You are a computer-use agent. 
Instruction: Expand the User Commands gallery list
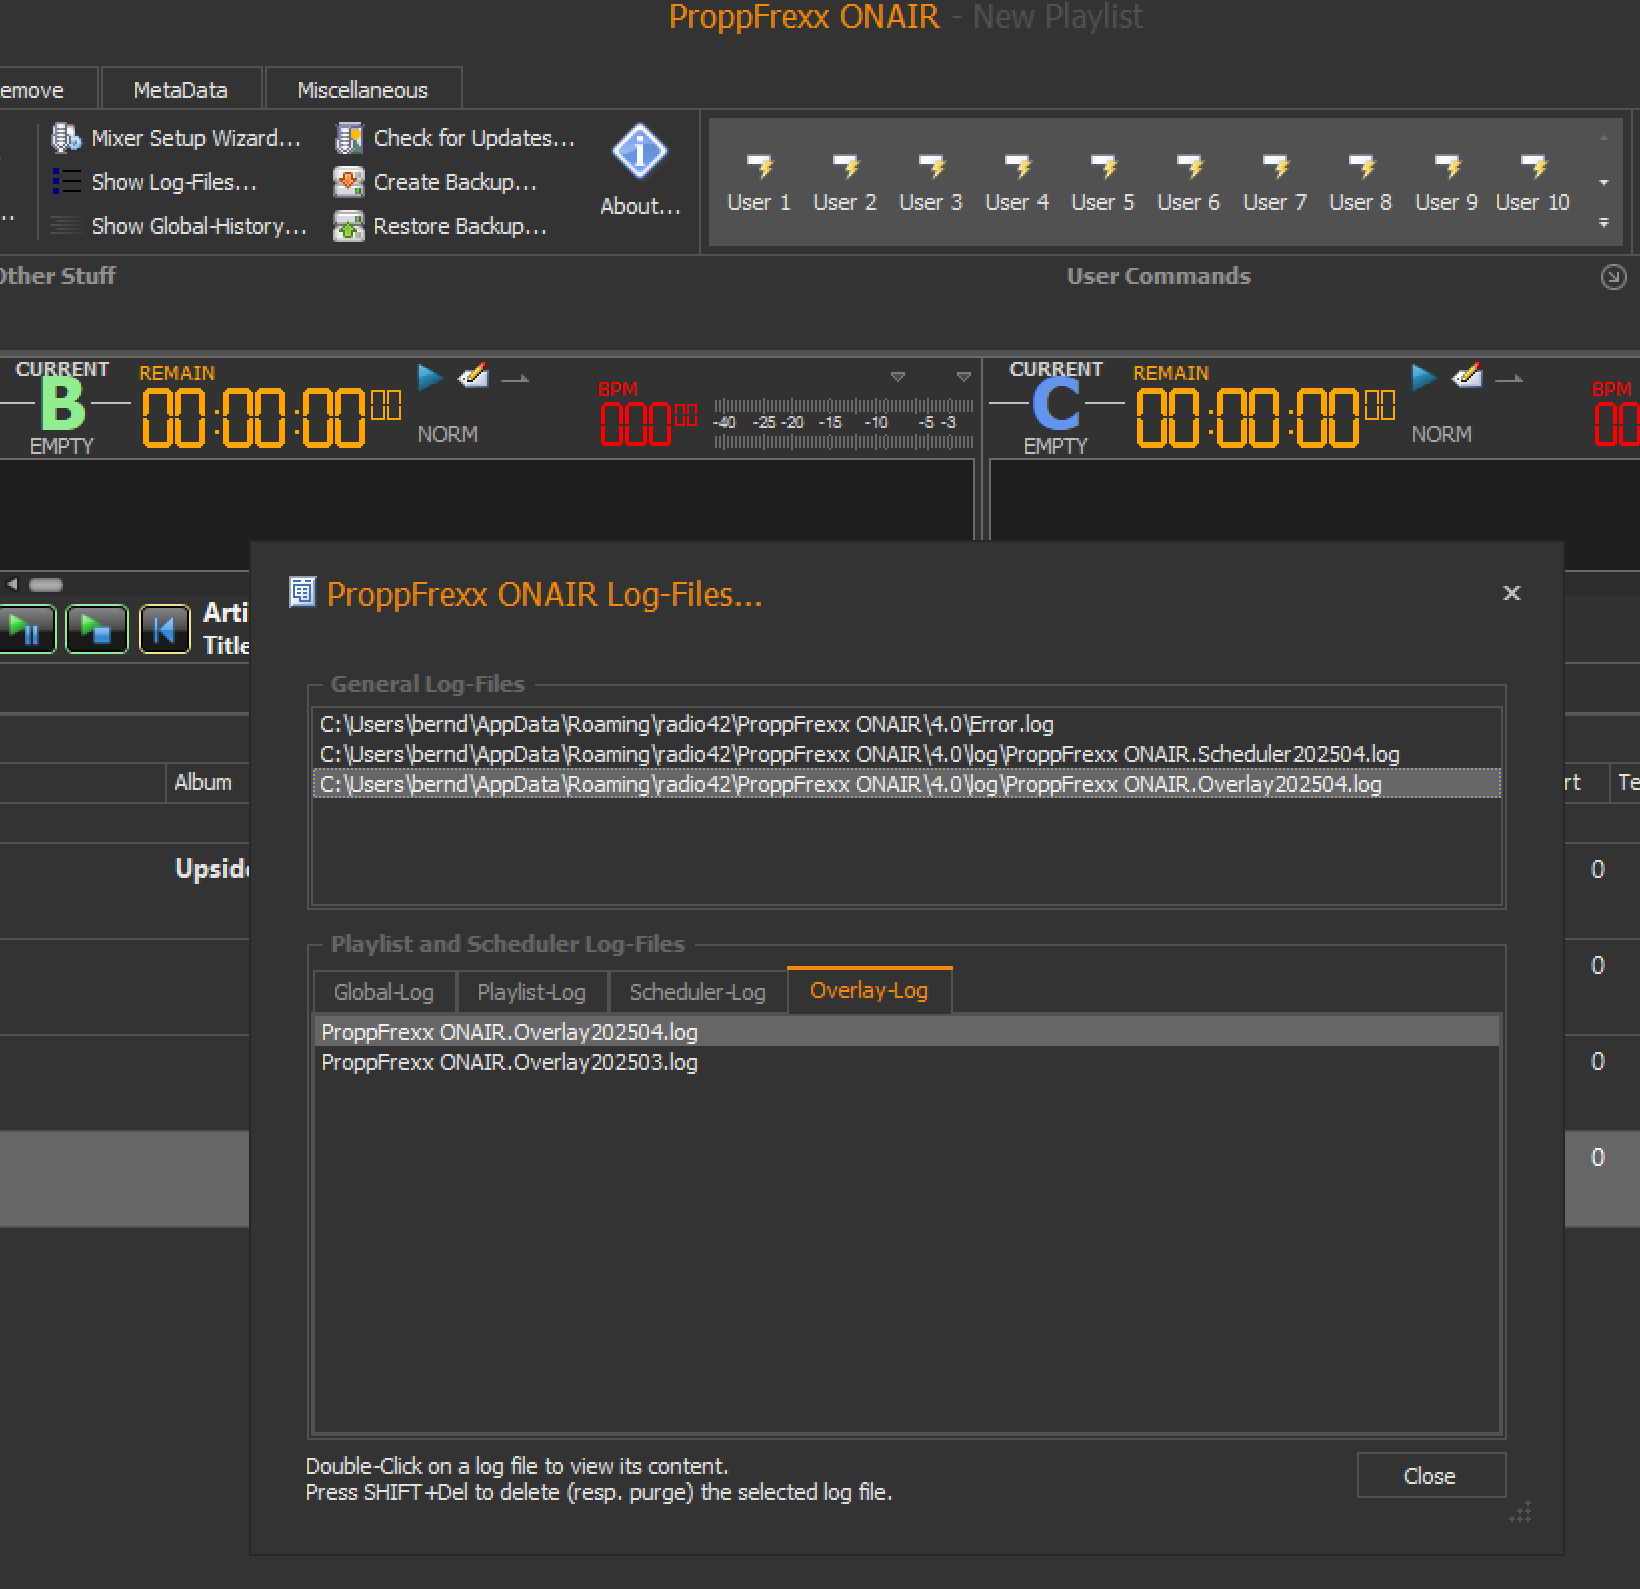tap(1604, 223)
